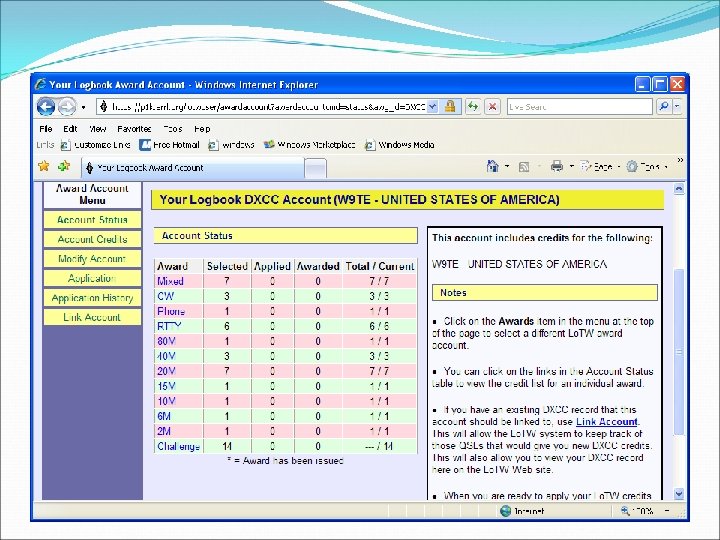Click the security padlock icon
Screen dimensions: 720x540
tap(450, 107)
